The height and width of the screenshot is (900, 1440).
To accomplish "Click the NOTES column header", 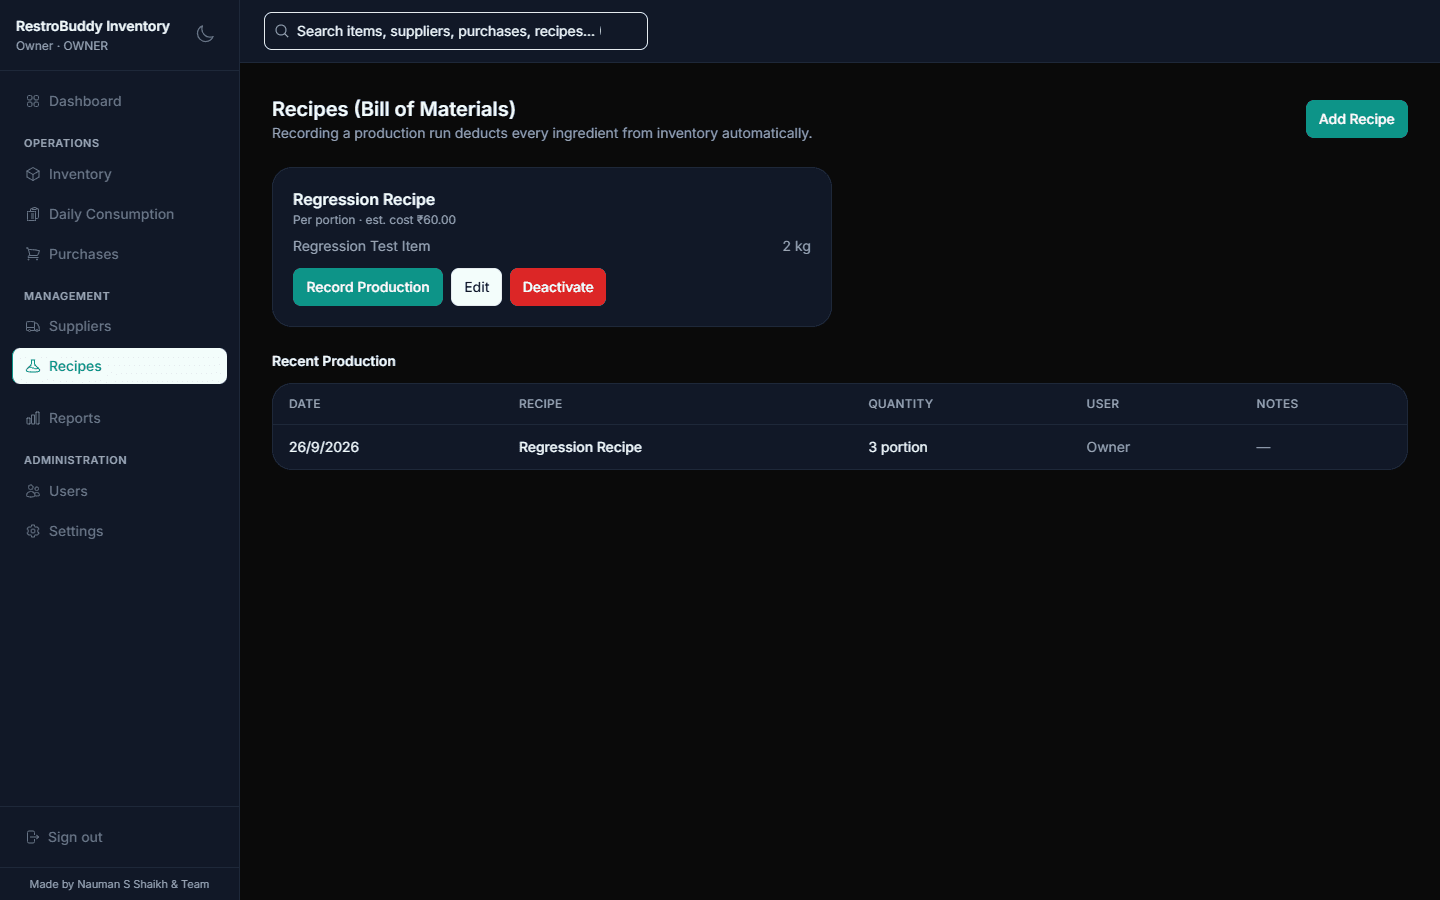I will point(1277,404).
